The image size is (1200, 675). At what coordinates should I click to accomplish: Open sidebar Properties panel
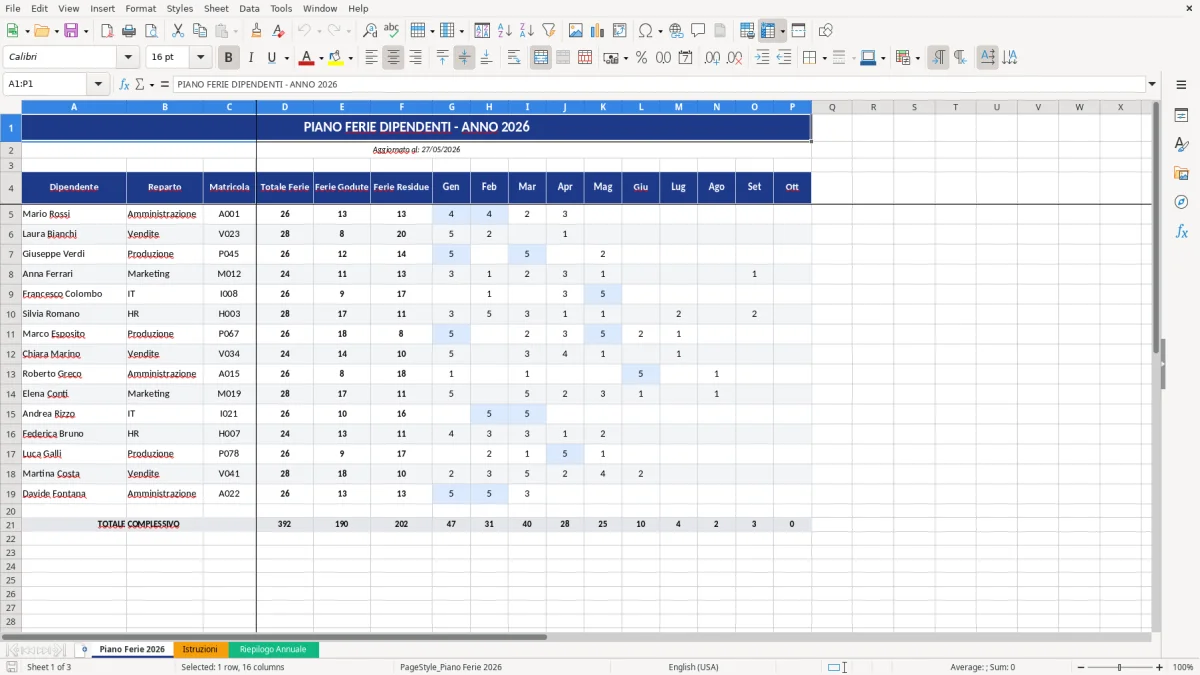pyautogui.click(x=1181, y=116)
